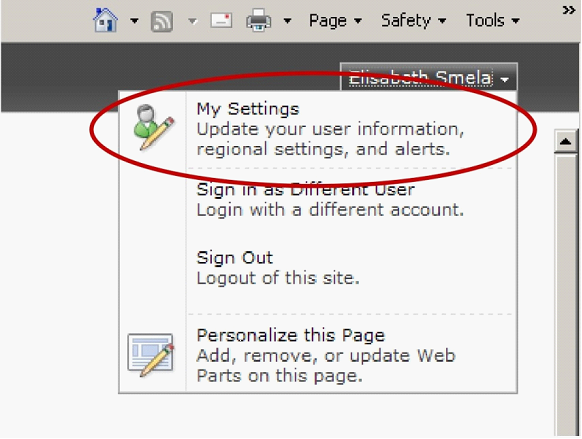Screen dimensions: 582x439
Task: Open the Safety menu
Action: 413,20
